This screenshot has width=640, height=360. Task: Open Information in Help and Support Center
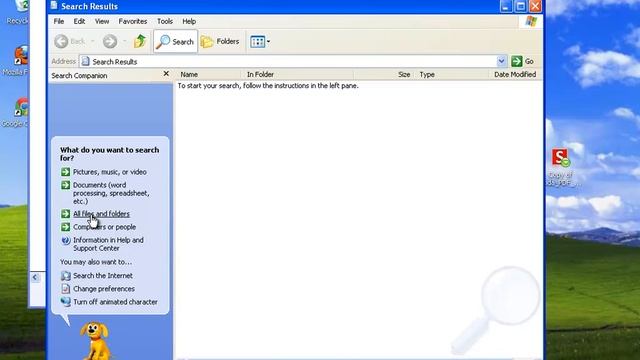pyautogui.click(x=108, y=244)
